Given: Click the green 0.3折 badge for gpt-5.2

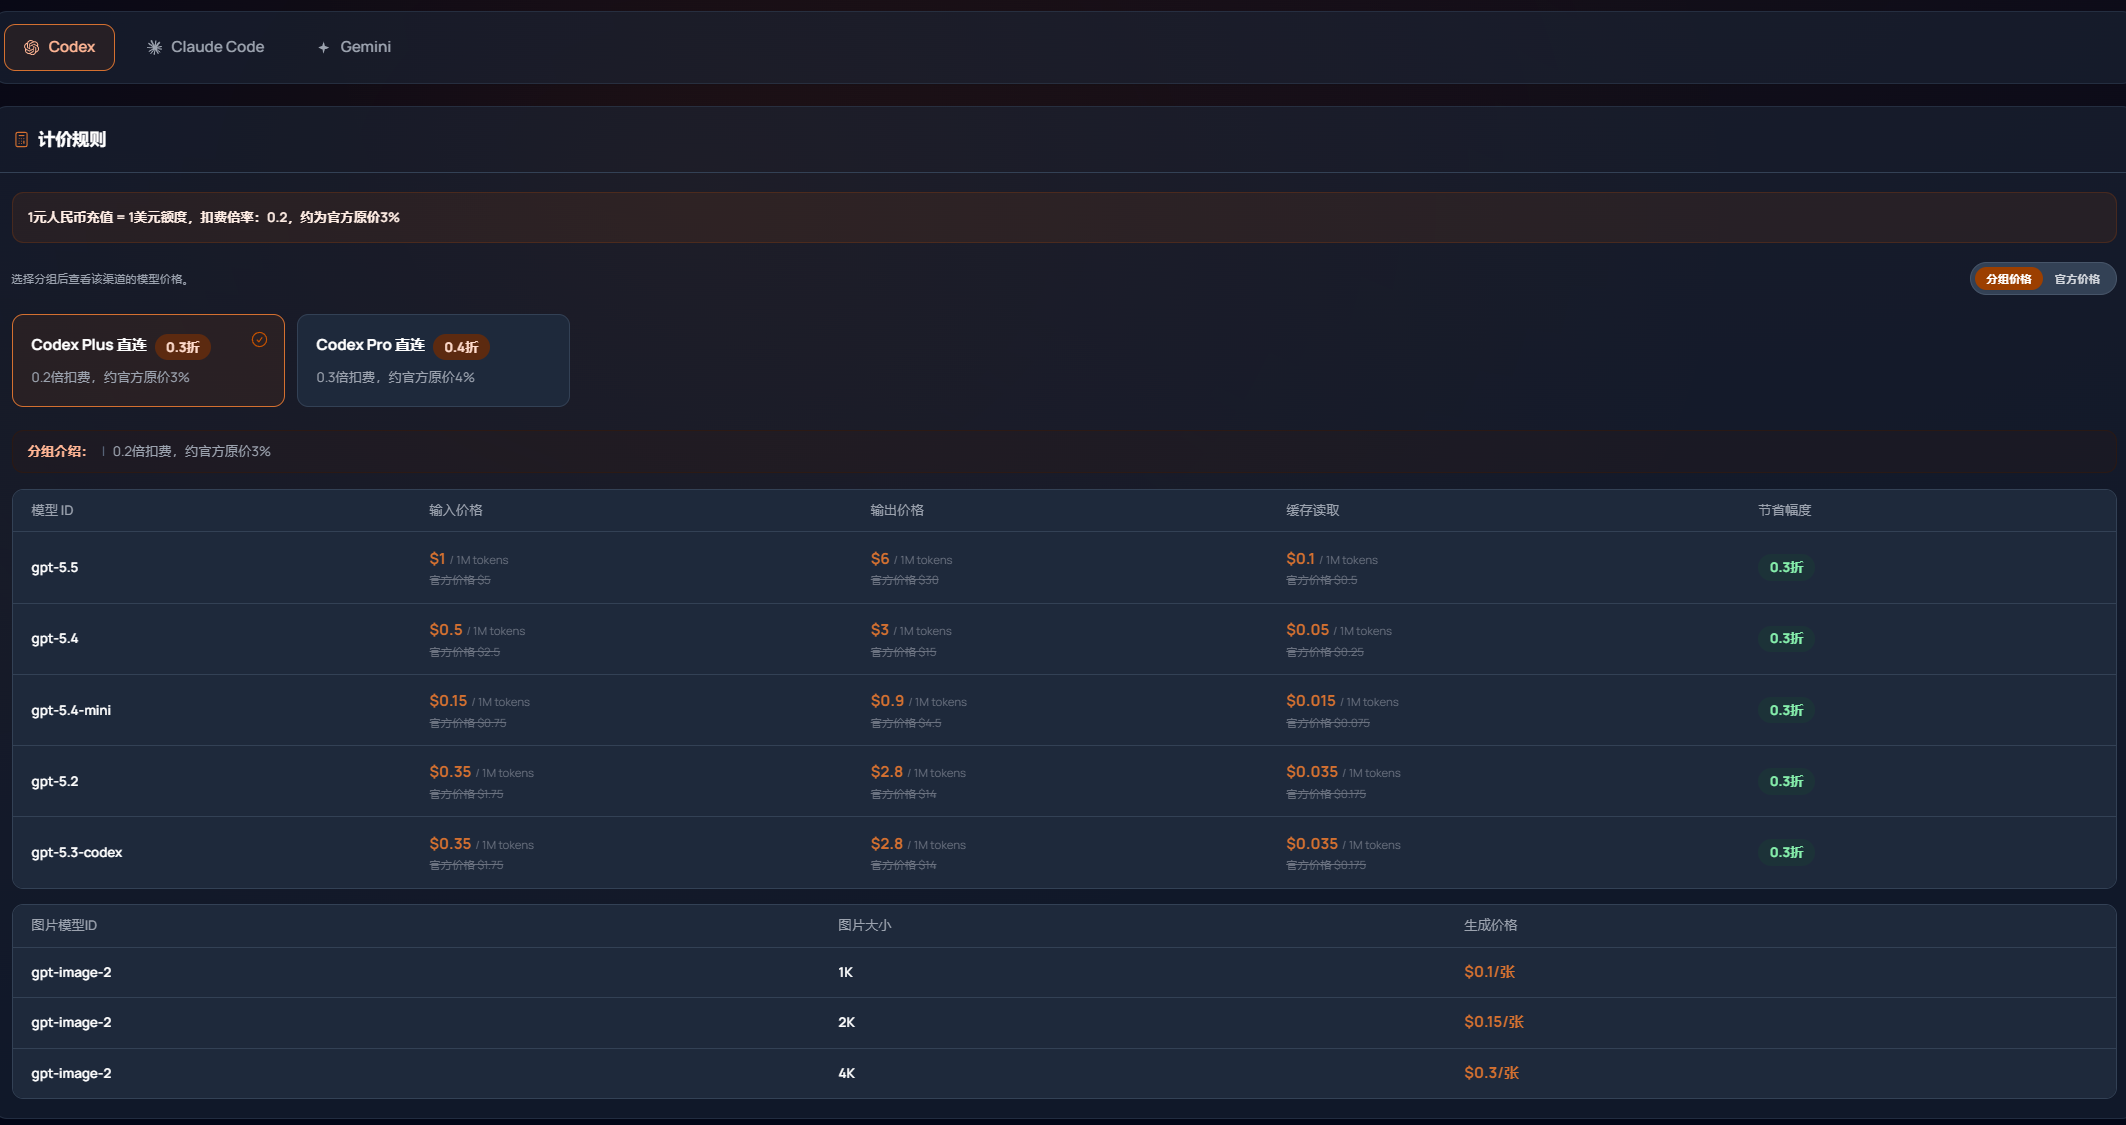Looking at the screenshot, I should 1786,781.
